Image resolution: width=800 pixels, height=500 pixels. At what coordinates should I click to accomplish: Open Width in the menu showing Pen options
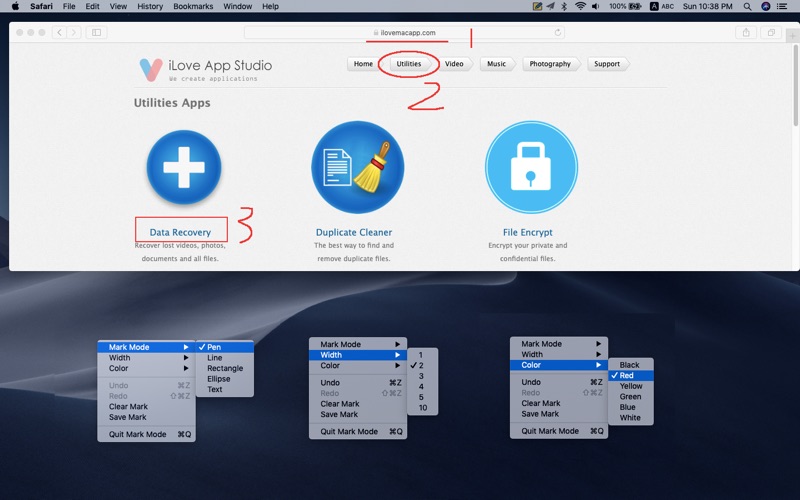coord(146,358)
